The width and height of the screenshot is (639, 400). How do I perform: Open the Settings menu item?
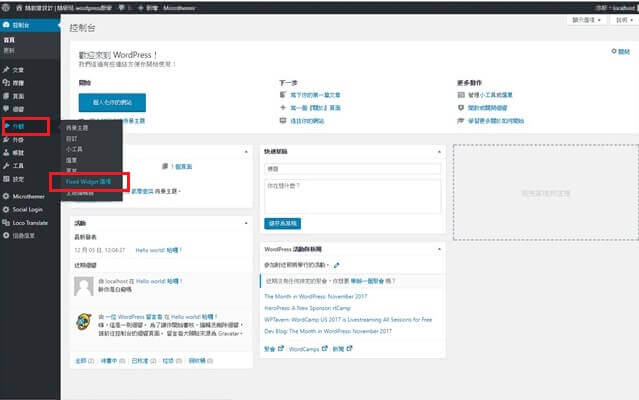pos(30,179)
